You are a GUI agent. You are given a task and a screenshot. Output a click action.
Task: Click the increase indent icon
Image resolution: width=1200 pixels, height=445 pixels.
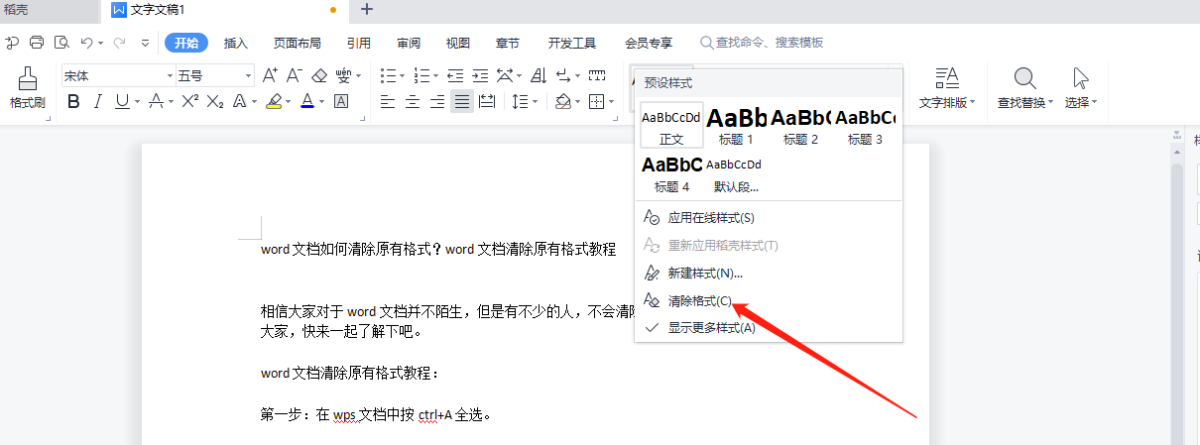click(479, 75)
